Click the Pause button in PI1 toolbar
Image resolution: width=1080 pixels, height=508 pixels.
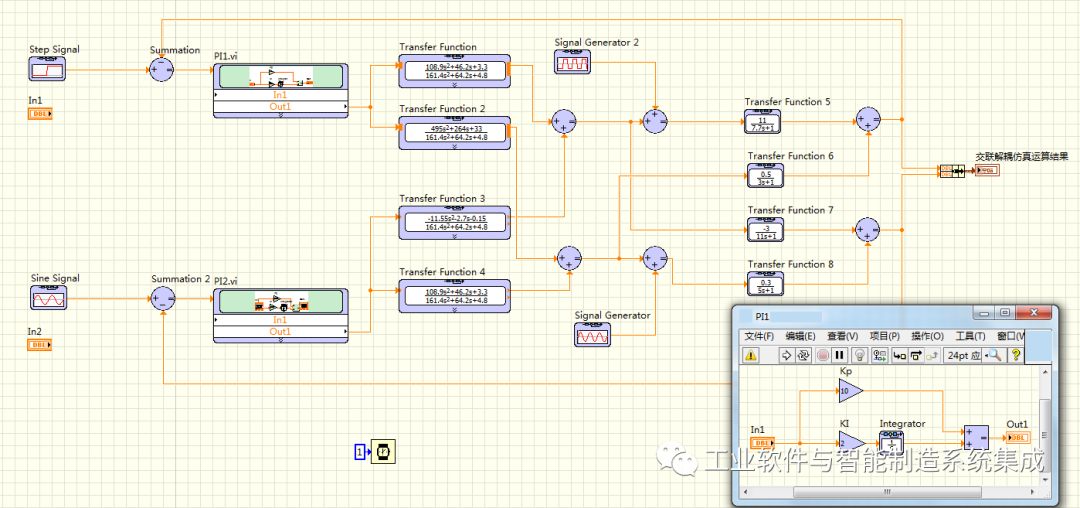coord(839,355)
